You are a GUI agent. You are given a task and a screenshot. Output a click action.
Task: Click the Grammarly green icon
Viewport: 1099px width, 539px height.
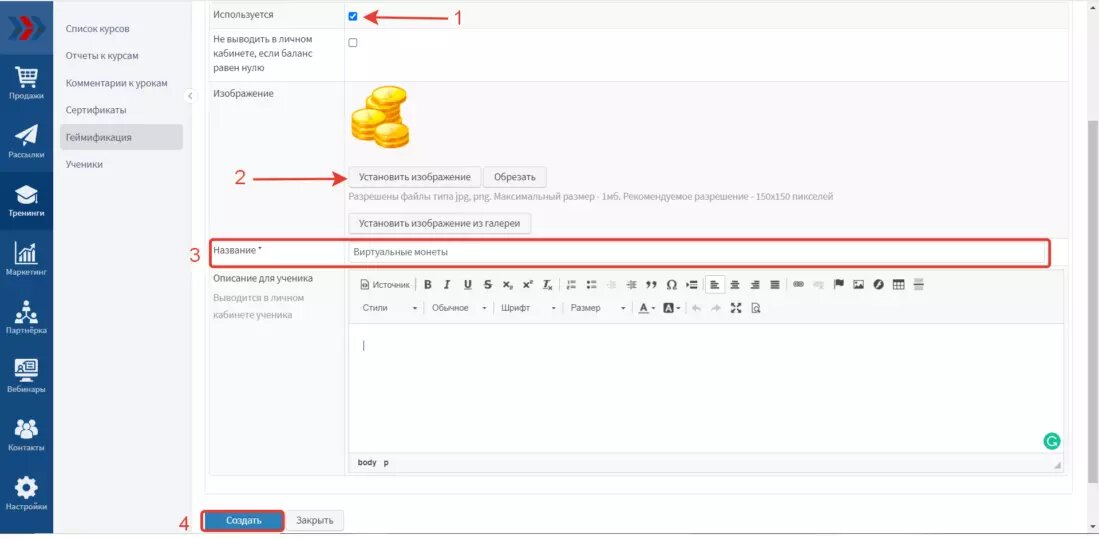[1051, 441]
